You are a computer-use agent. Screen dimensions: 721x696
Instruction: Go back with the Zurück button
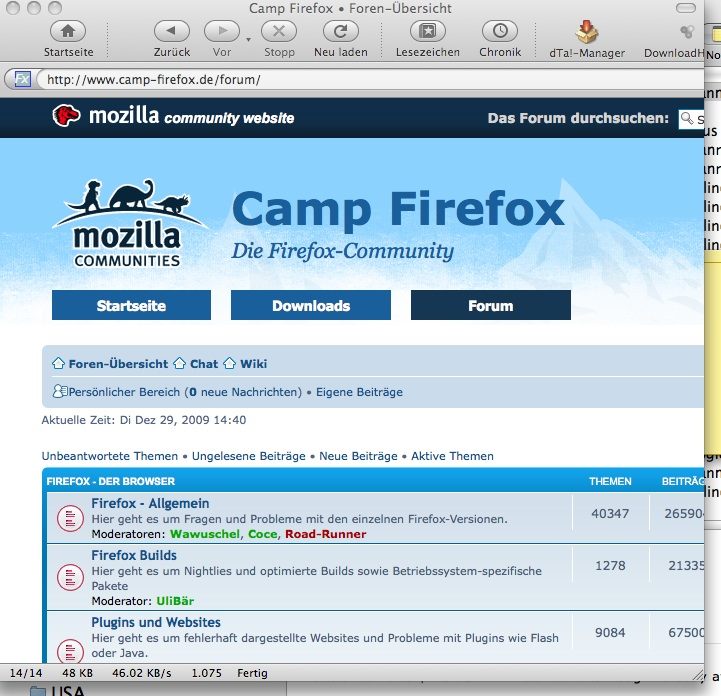172,31
